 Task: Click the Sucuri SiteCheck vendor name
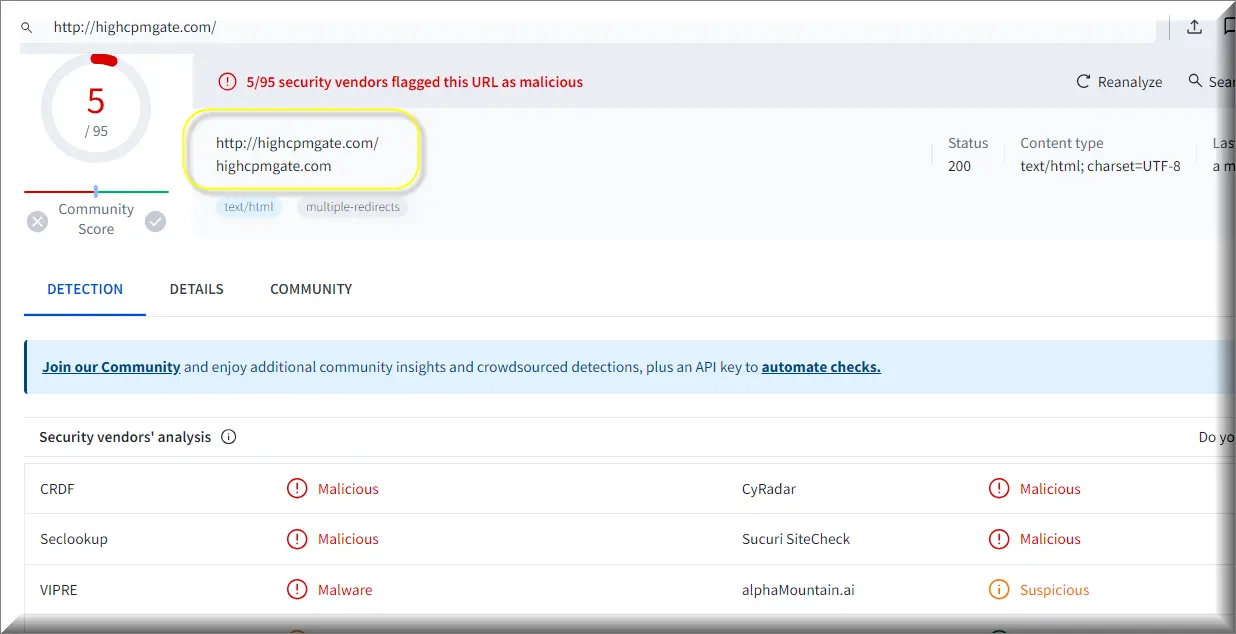pyautogui.click(x=796, y=539)
